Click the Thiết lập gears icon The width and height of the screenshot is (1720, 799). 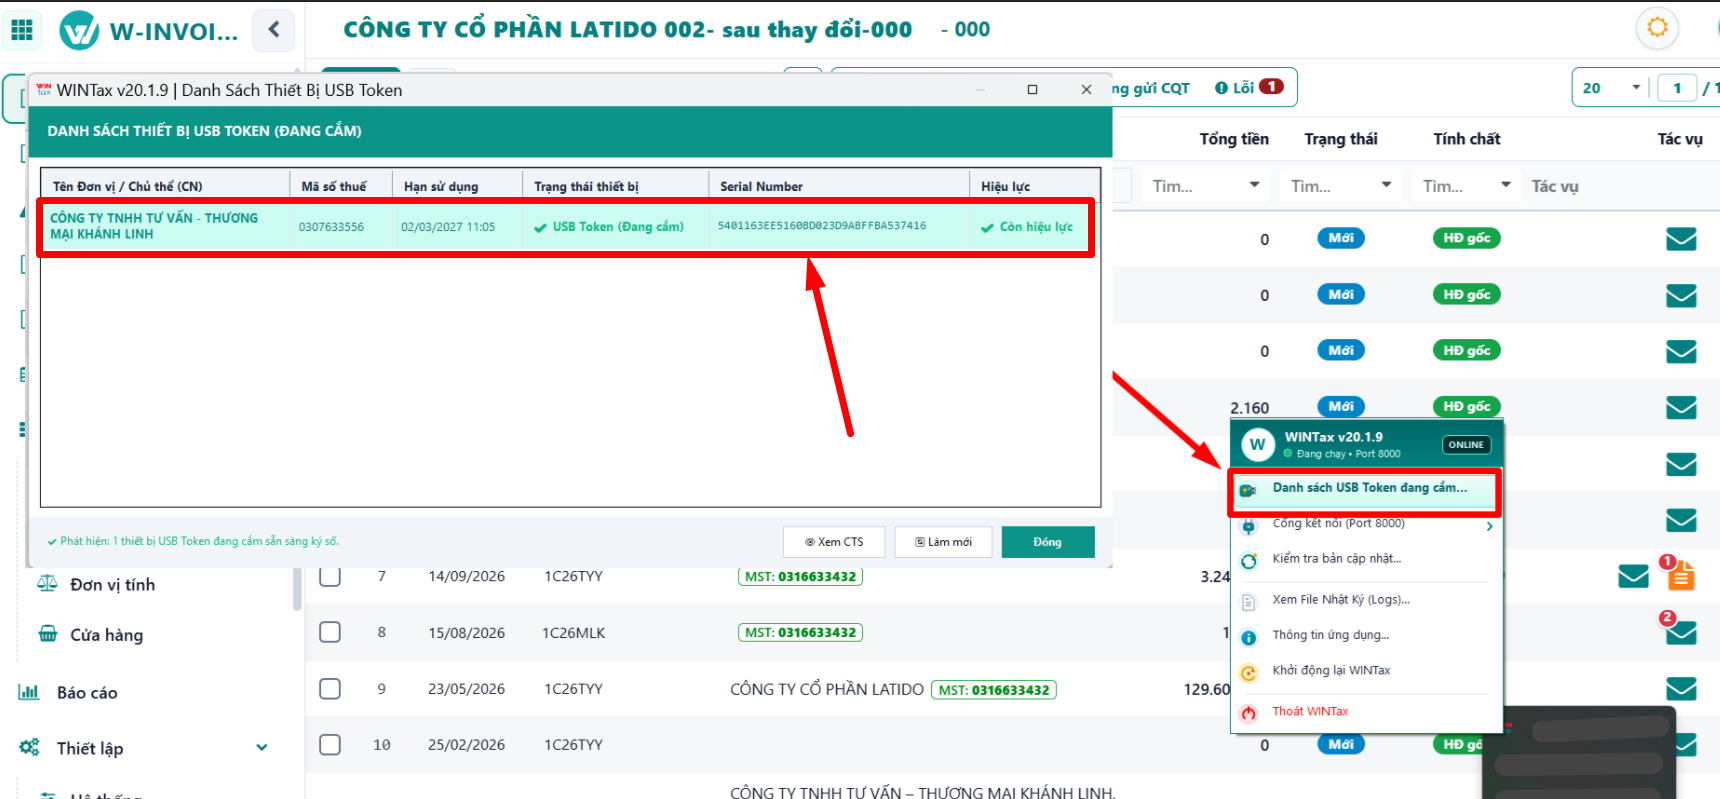tap(29, 747)
